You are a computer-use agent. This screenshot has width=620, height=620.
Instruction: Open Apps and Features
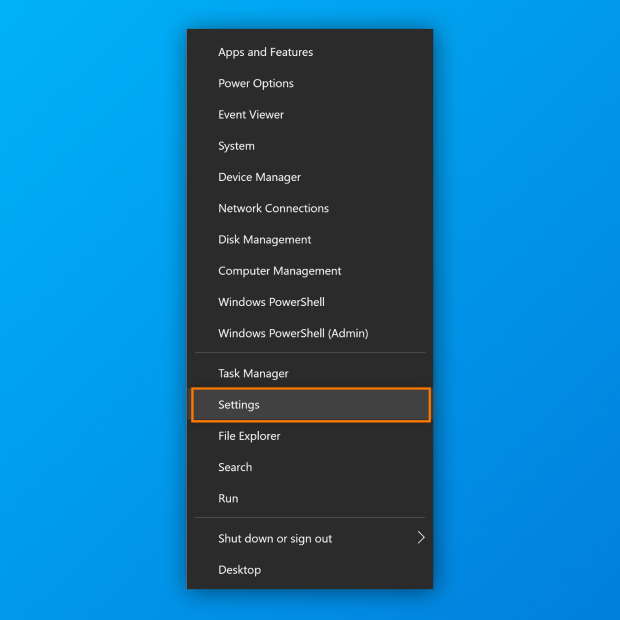tap(265, 52)
